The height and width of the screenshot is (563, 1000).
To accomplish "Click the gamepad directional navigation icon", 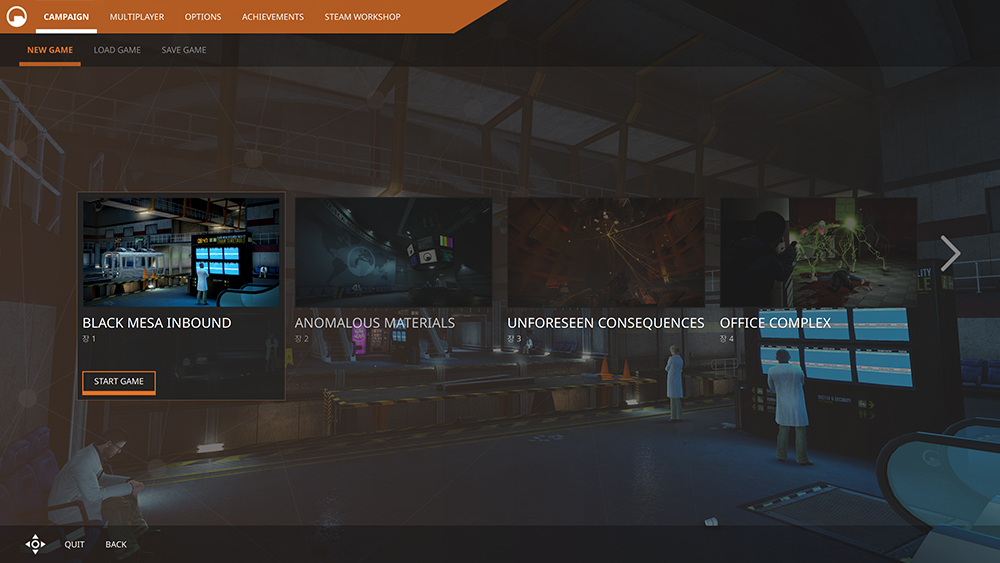I will pyautogui.click(x=35, y=544).
